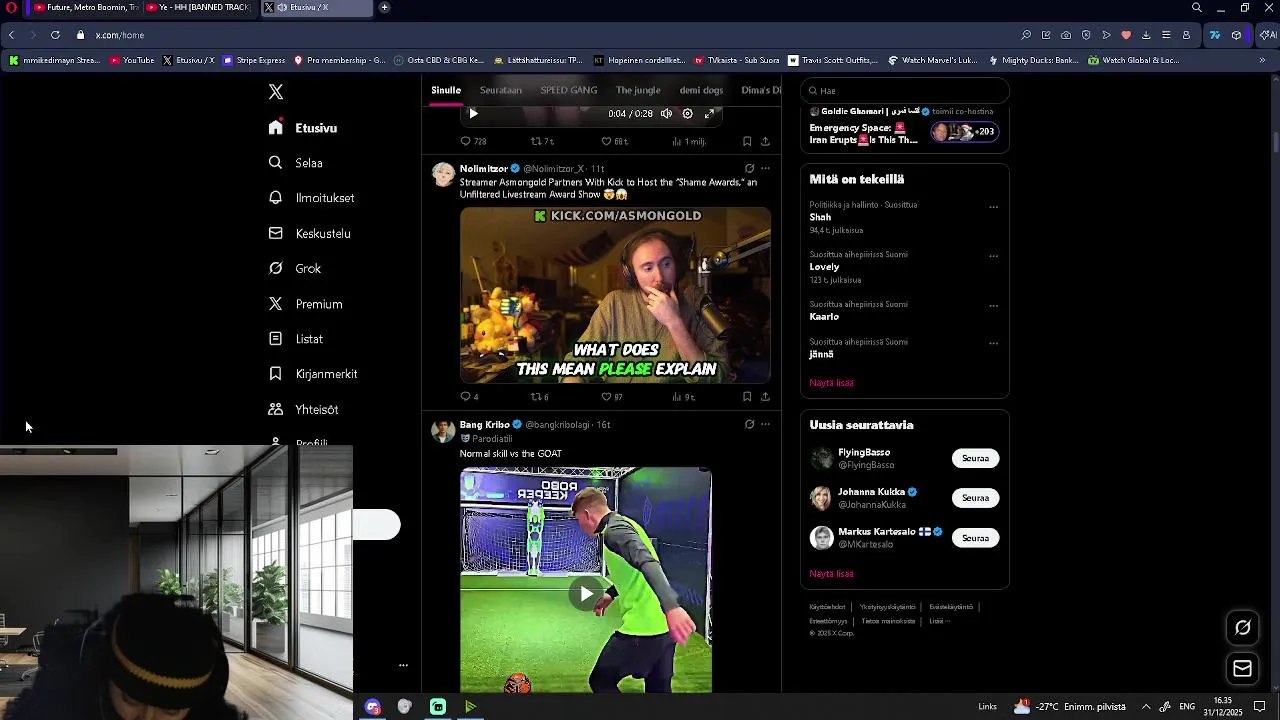Open more options for Shah trend
Image resolution: width=1280 pixels, height=720 pixels.
click(993, 208)
